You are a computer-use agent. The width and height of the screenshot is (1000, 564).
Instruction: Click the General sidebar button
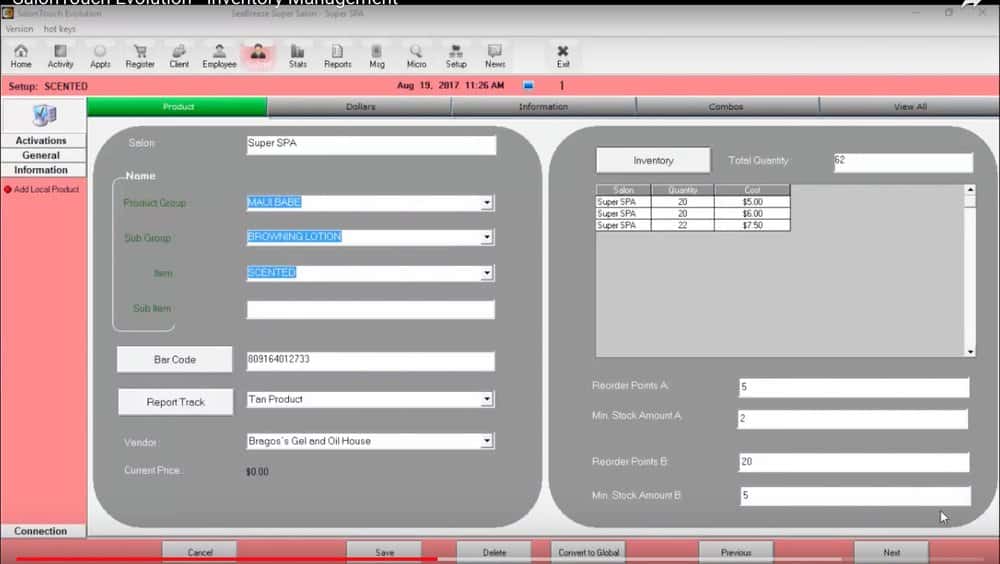coord(43,155)
